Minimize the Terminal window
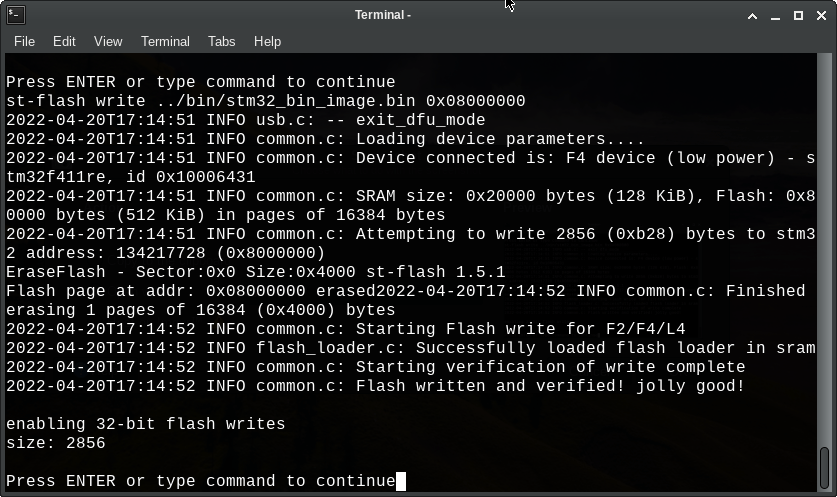Image resolution: width=837 pixels, height=497 pixels. pos(777,15)
